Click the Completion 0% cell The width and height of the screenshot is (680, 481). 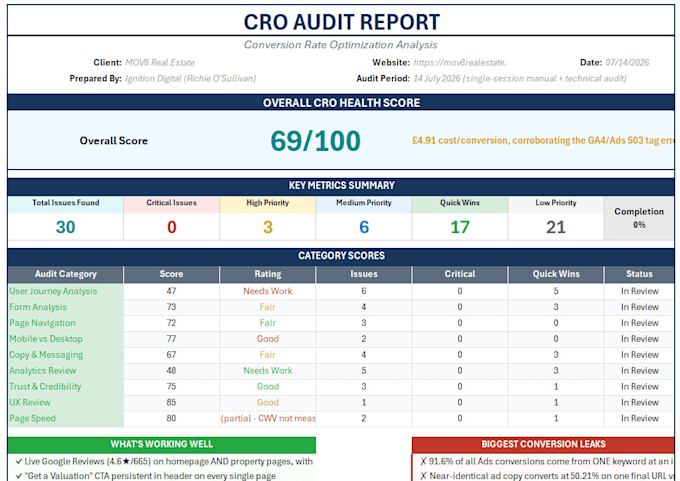[639, 218]
